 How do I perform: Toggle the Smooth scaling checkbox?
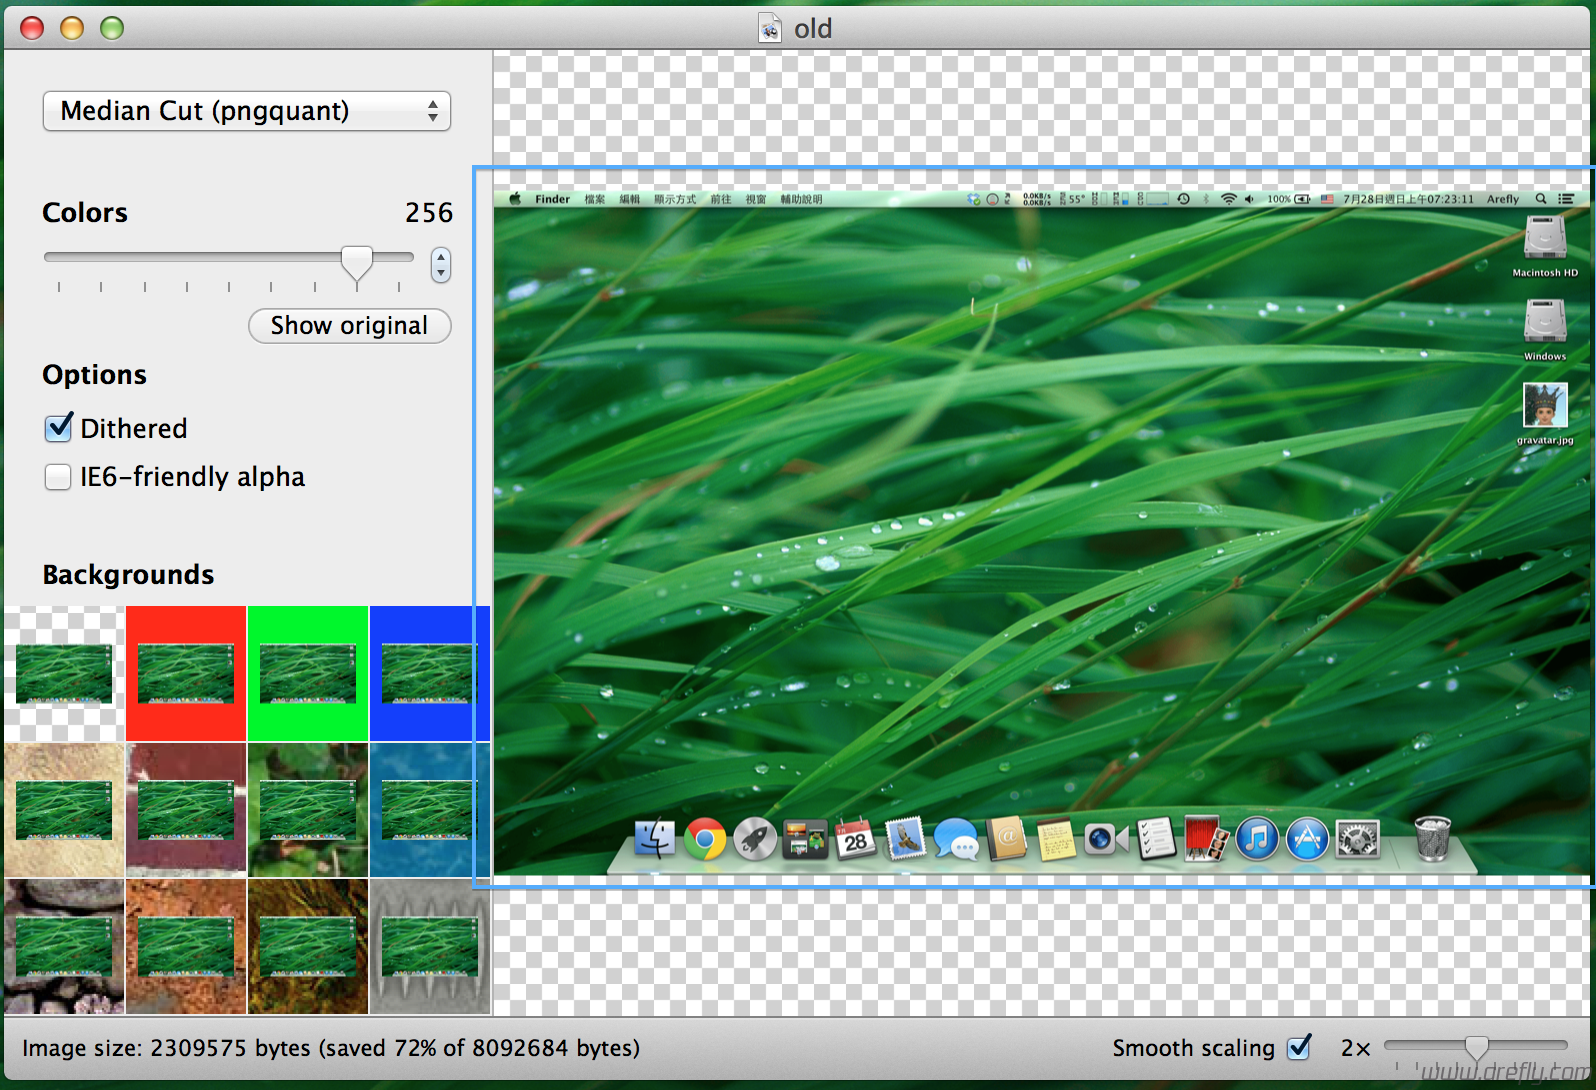click(1299, 1047)
